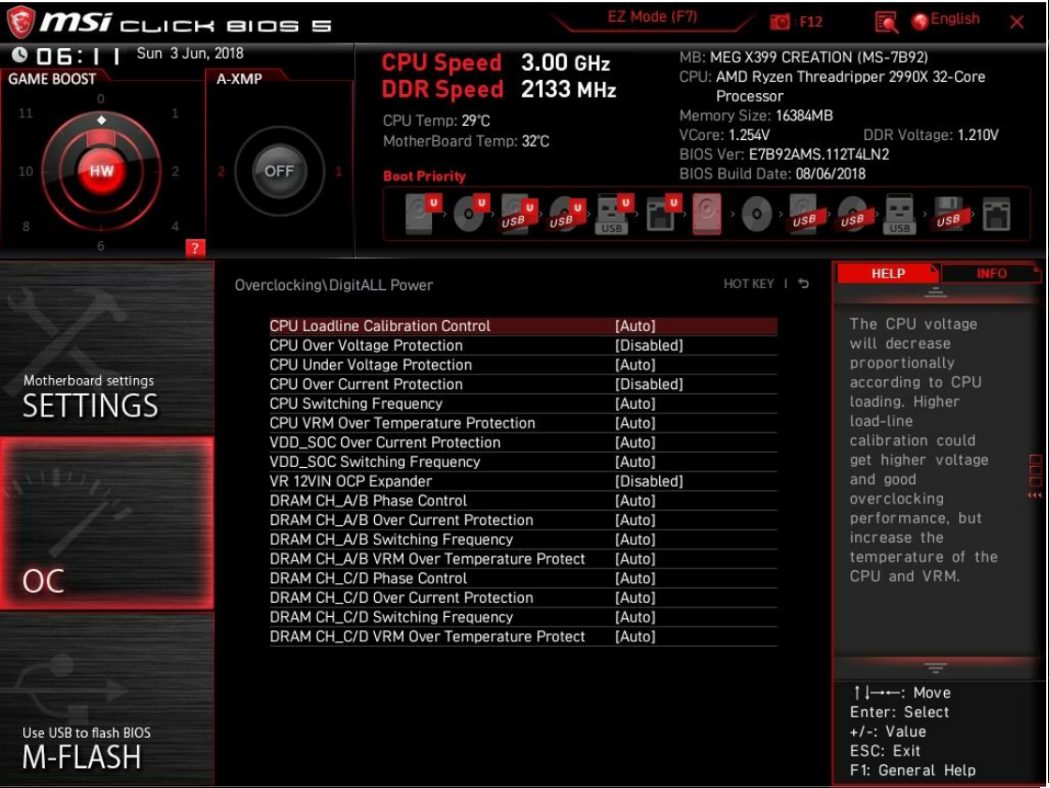Click the Overclocking\DigitALL Power breadcrumb
Image resolution: width=1050 pixels, height=788 pixels.
[333, 285]
